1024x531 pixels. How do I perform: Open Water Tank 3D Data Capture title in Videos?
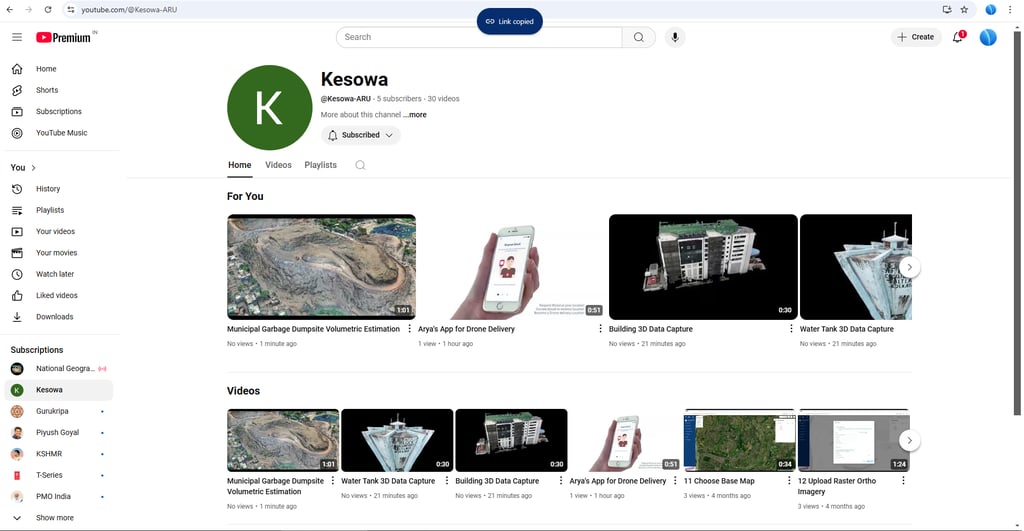388,481
